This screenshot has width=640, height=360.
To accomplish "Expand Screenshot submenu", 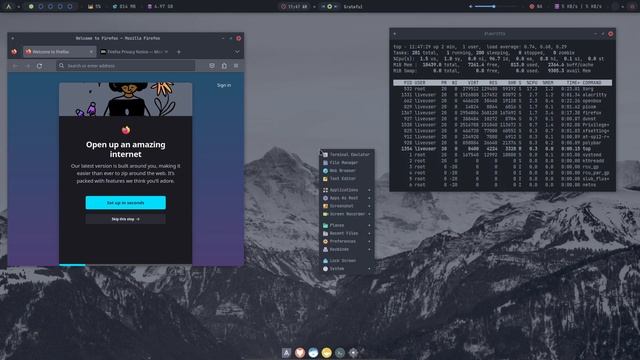I will point(346,206).
